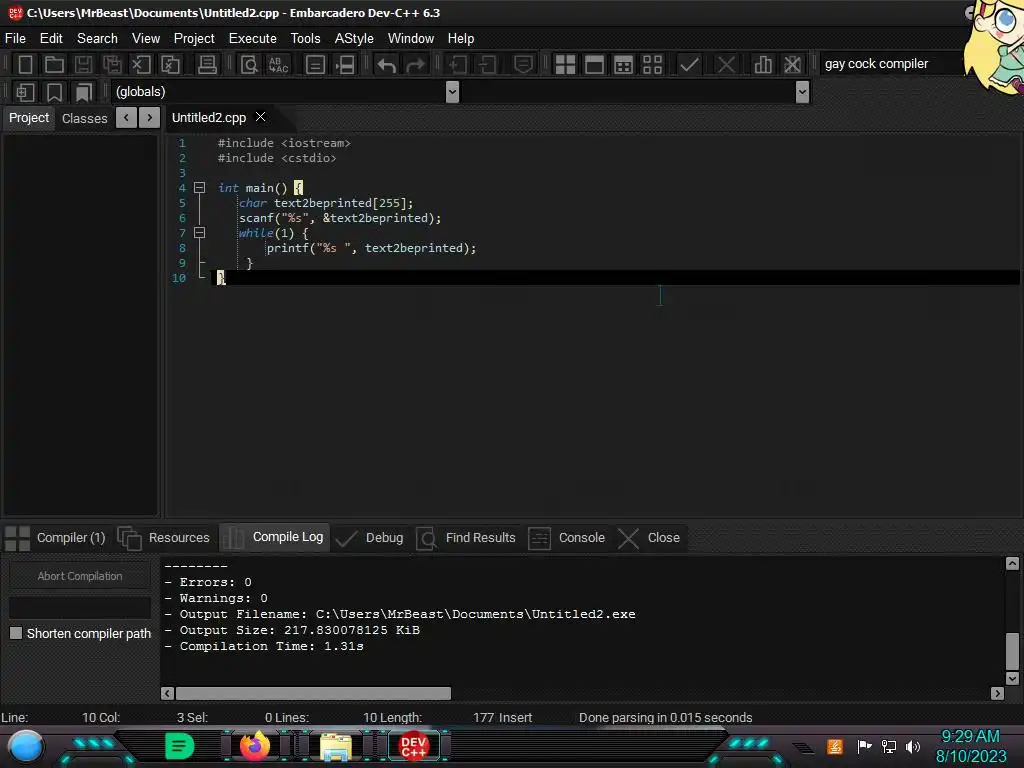1024x768 pixels.
Task: Open the AStyle menu
Action: [354, 39]
